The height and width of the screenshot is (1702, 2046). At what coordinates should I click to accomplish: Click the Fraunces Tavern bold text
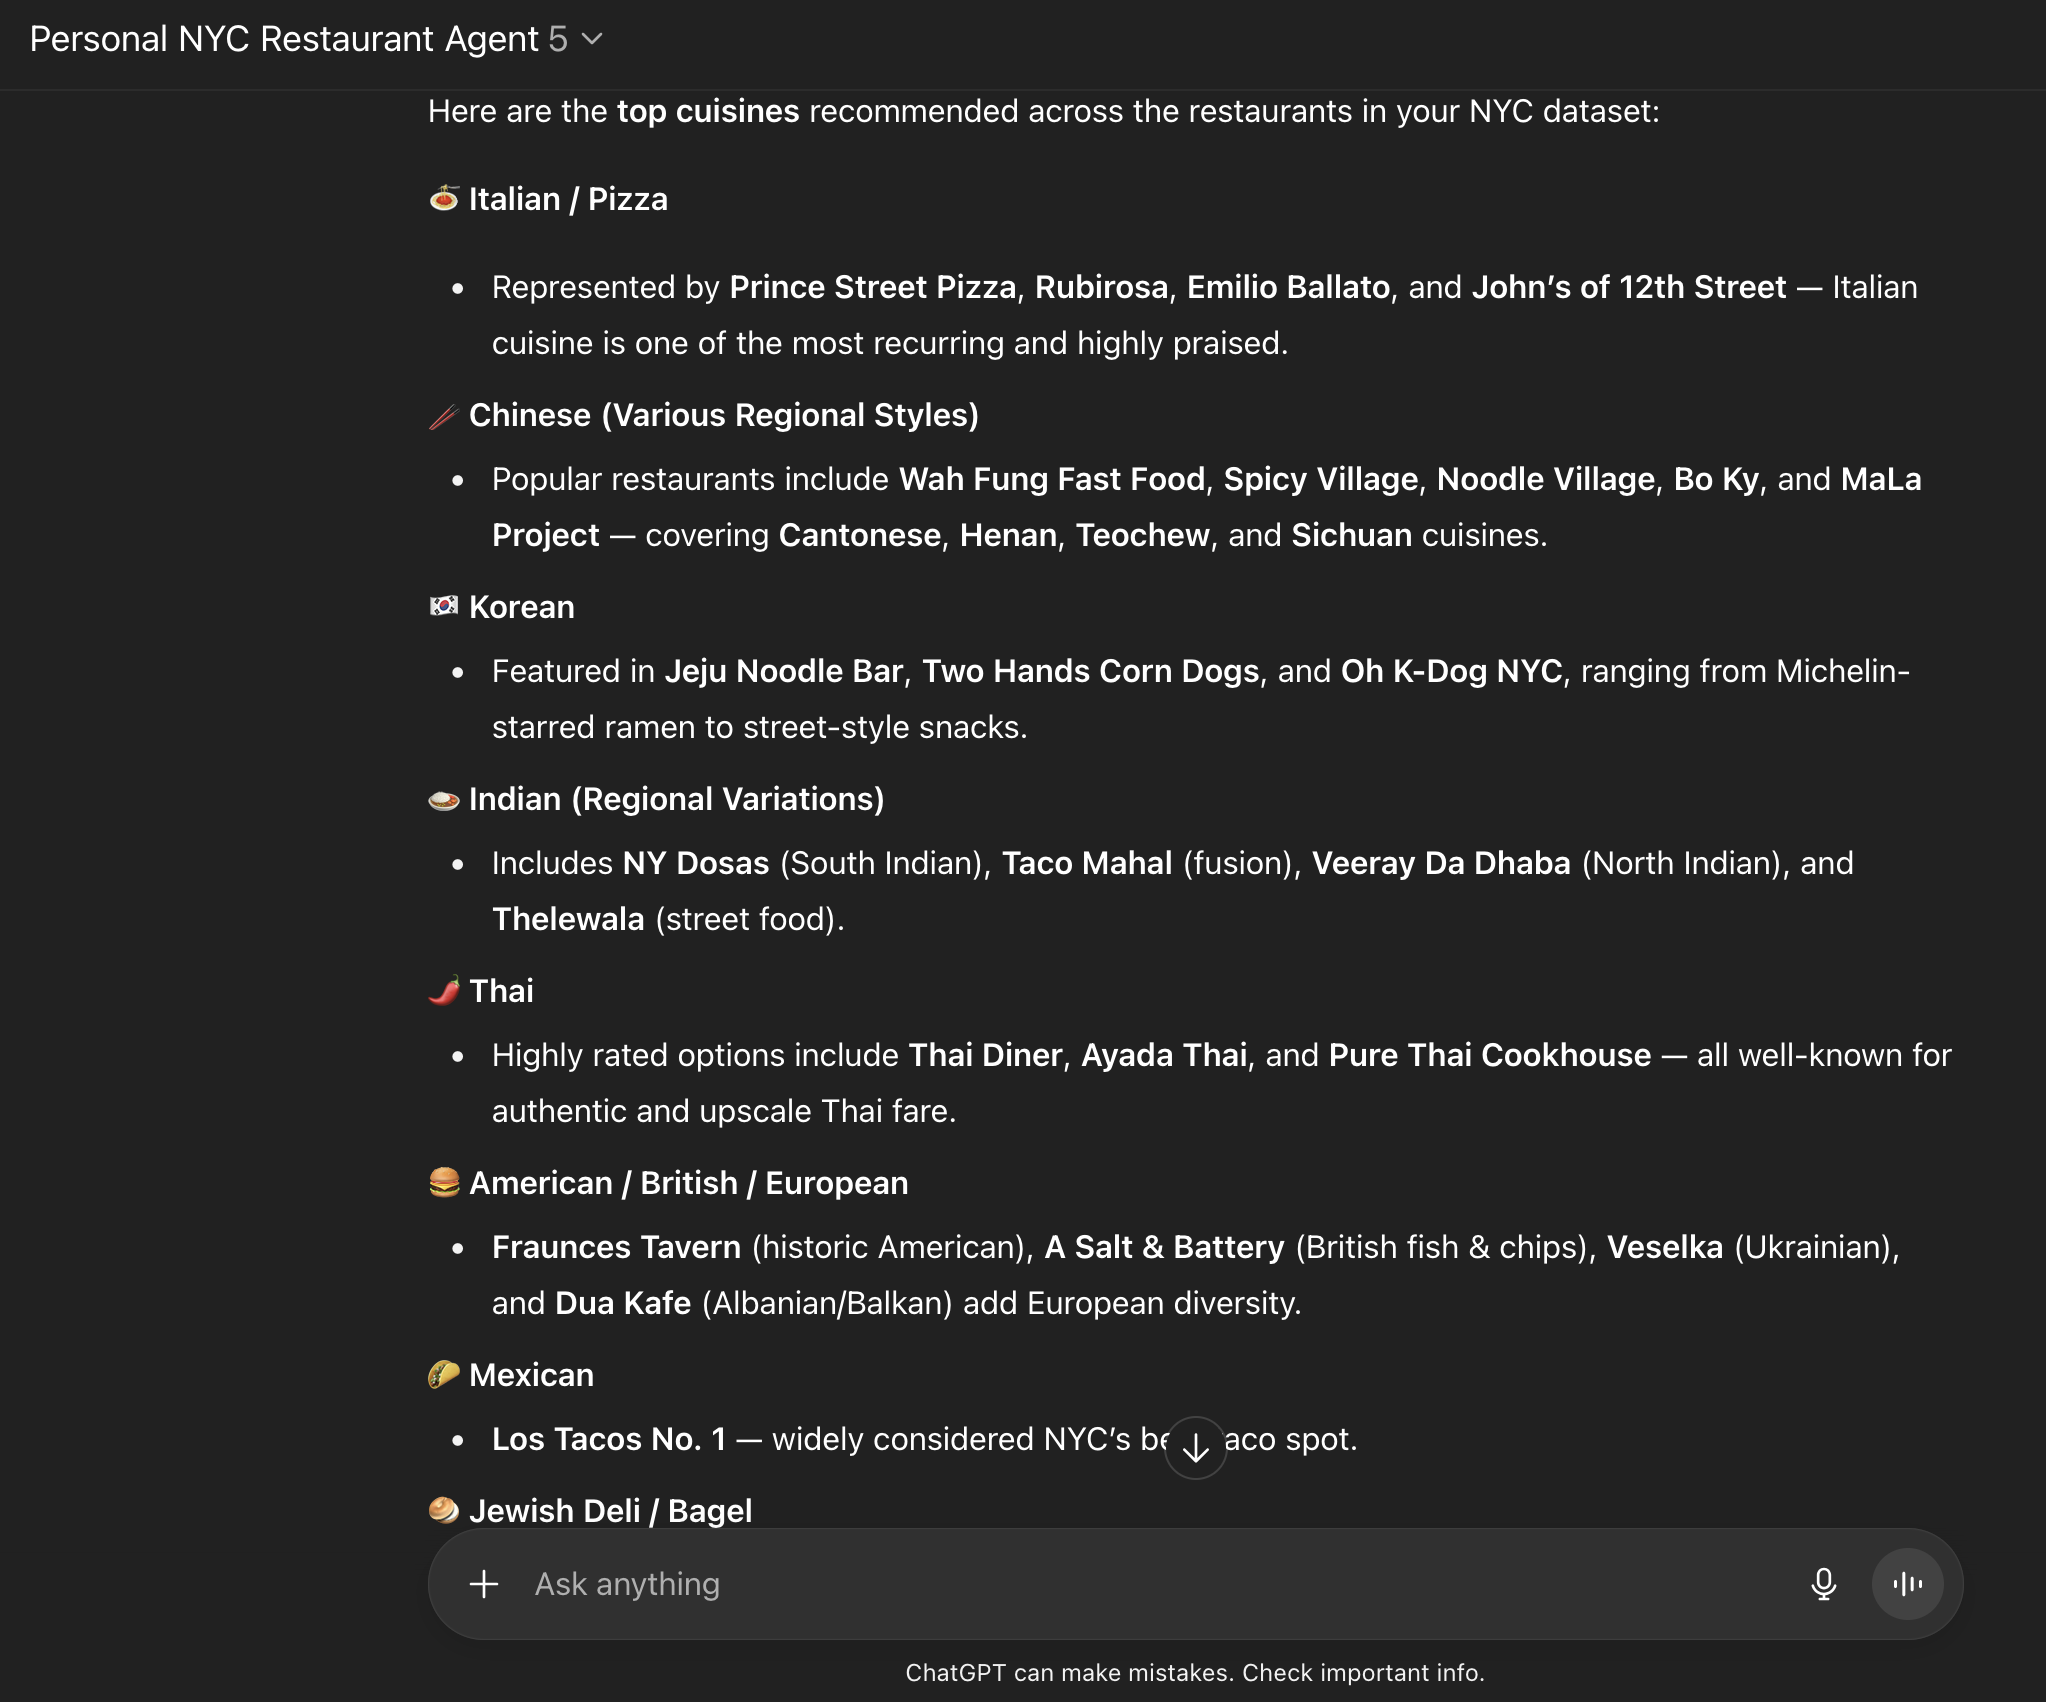pyautogui.click(x=616, y=1247)
